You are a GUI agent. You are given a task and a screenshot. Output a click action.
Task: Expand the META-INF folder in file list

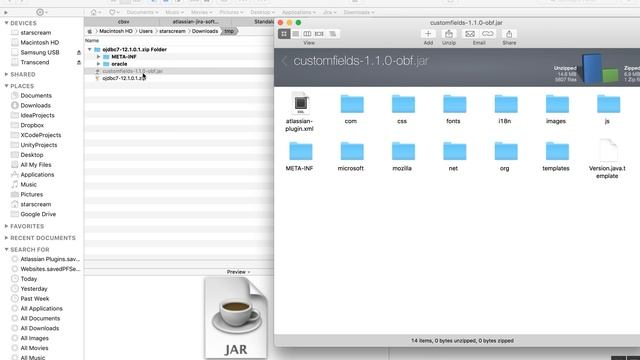point(98,57)
